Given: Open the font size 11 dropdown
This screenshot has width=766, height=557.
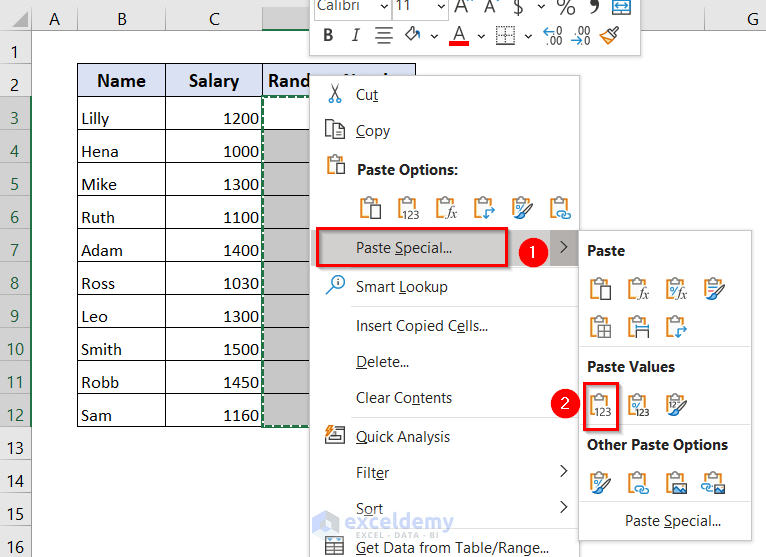Looking at the screenshot, I should click(x=441, y=6).
